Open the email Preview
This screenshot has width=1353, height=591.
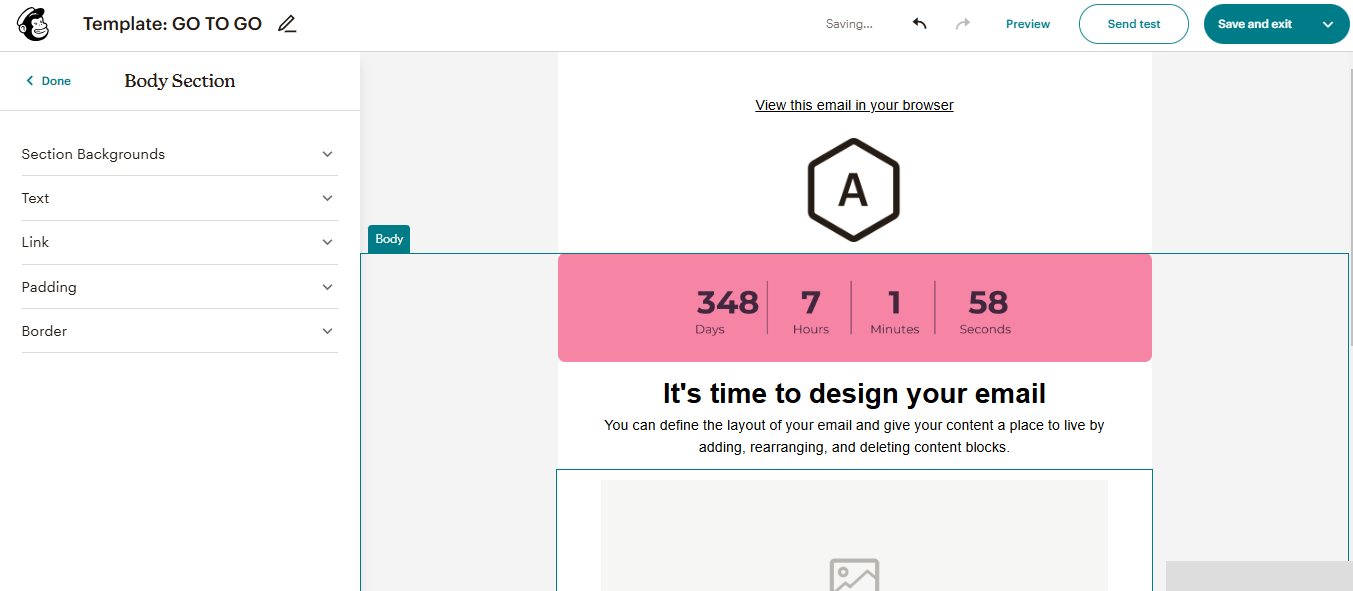tap(1027, 23)
